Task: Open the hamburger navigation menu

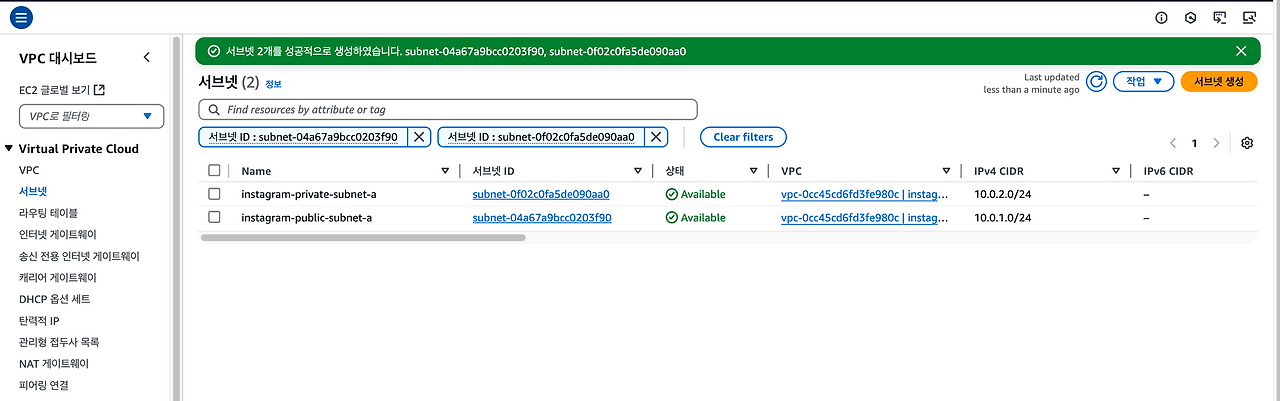Action: pos(21,17)
